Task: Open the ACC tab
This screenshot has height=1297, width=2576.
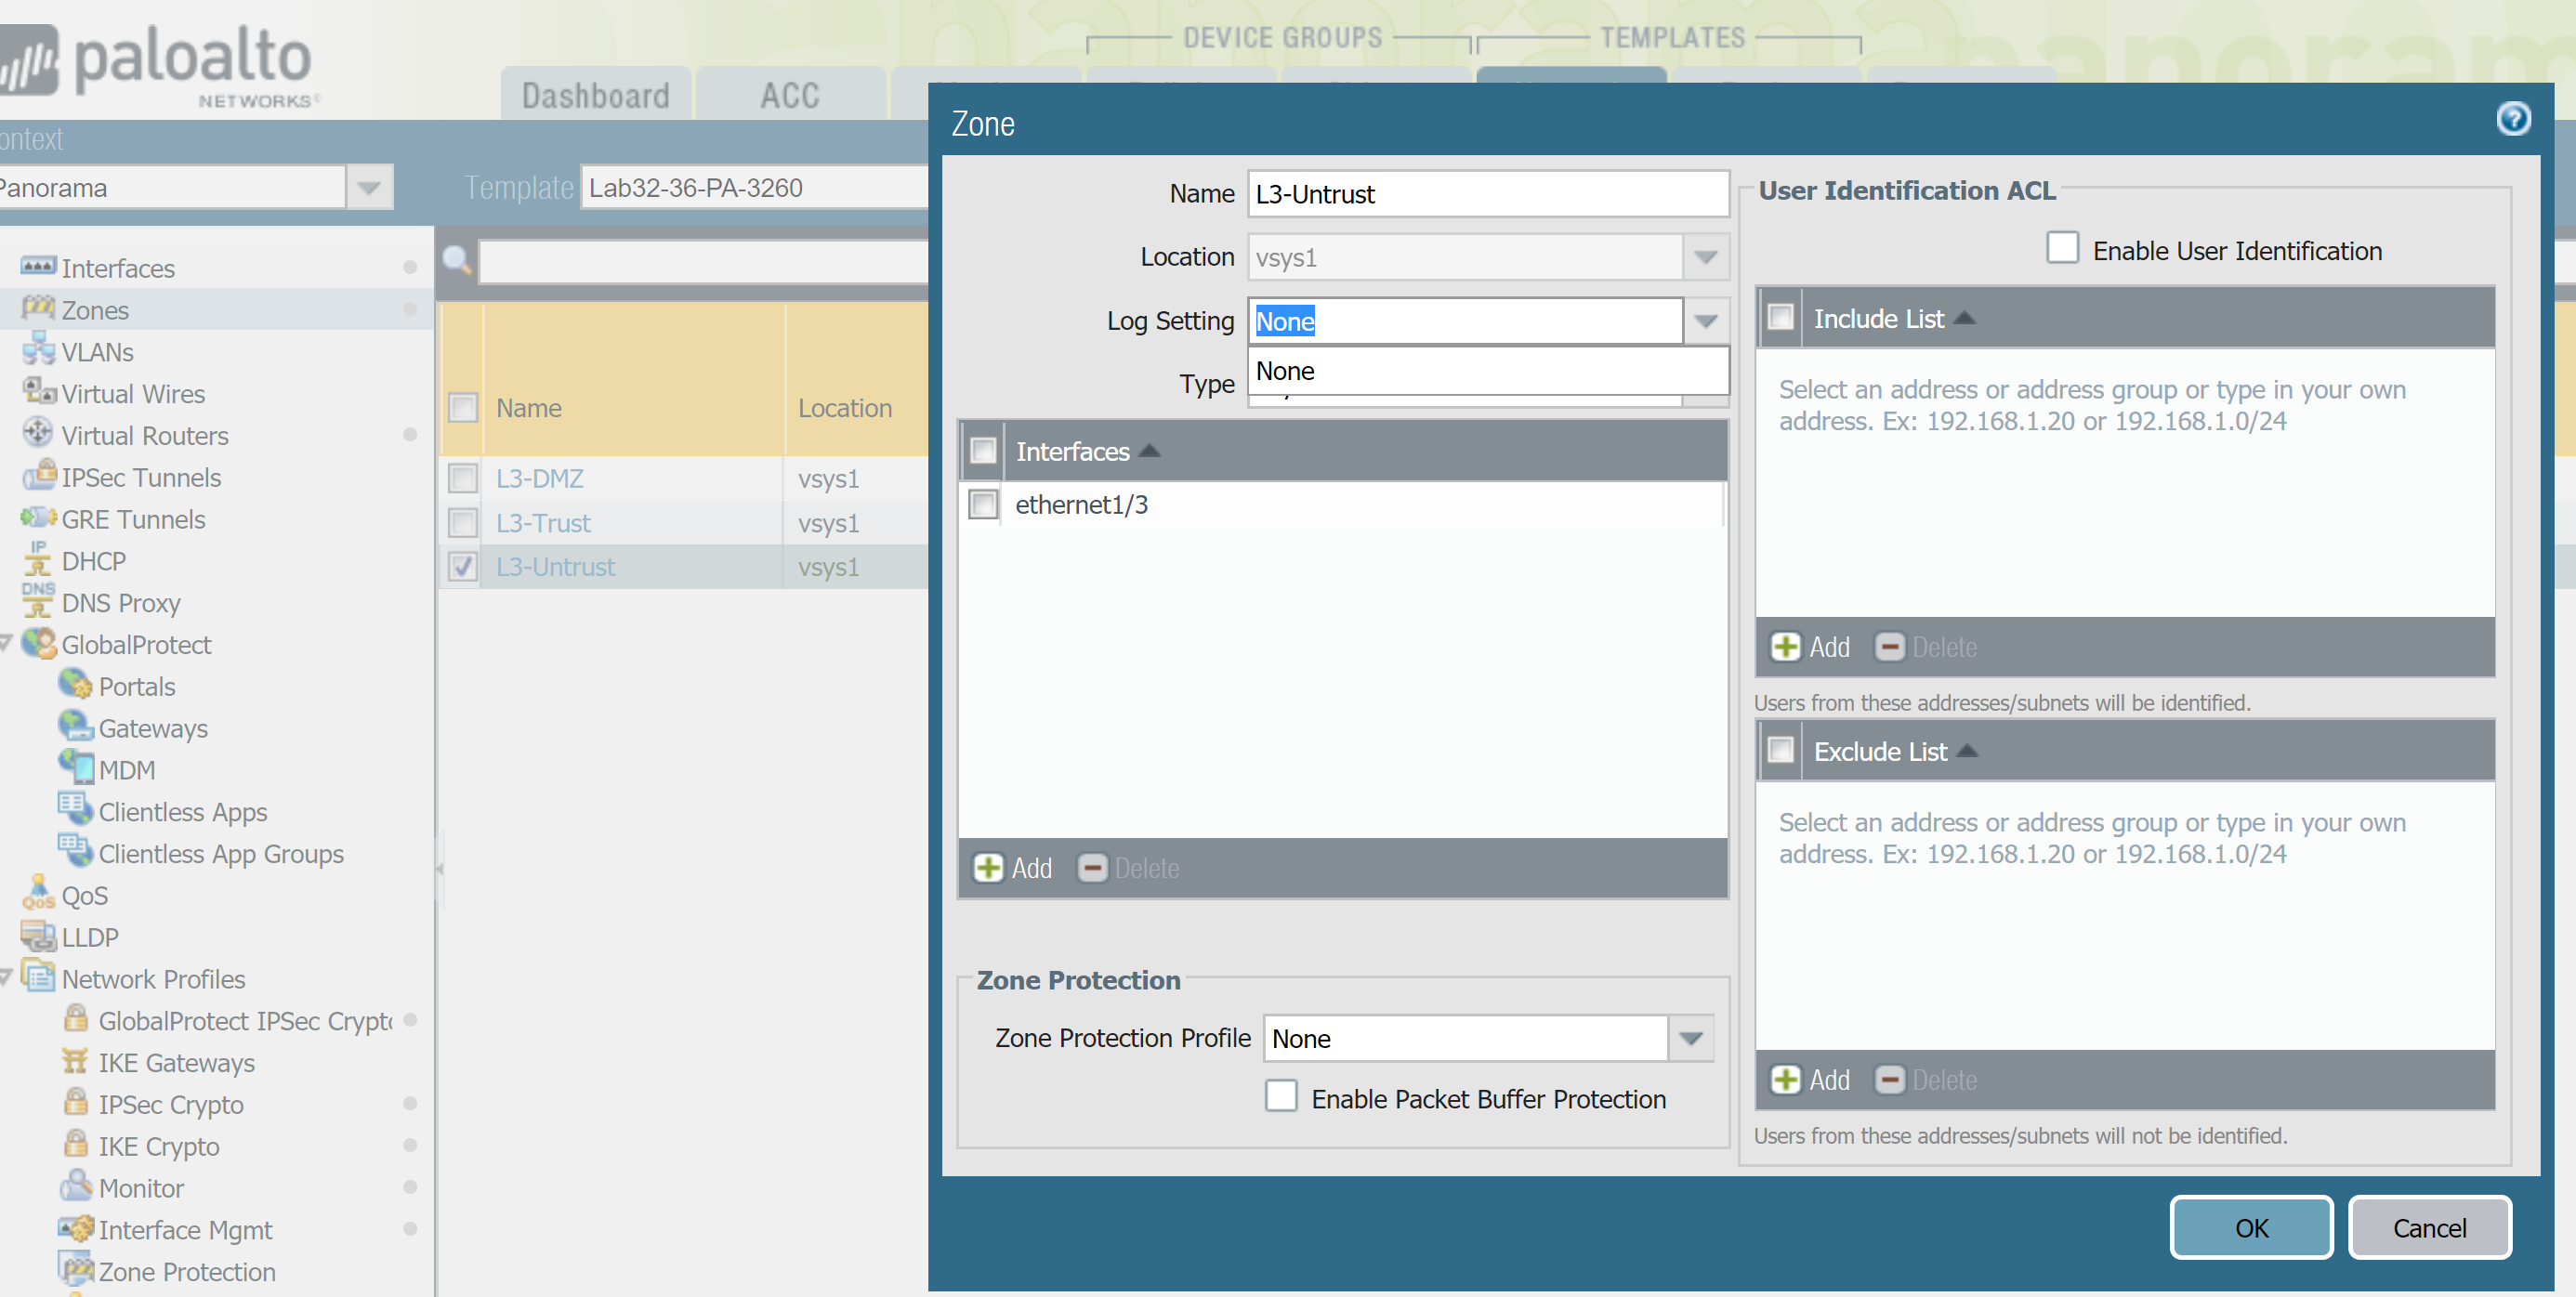Action: pyautogui.click(x=789, y=96)
